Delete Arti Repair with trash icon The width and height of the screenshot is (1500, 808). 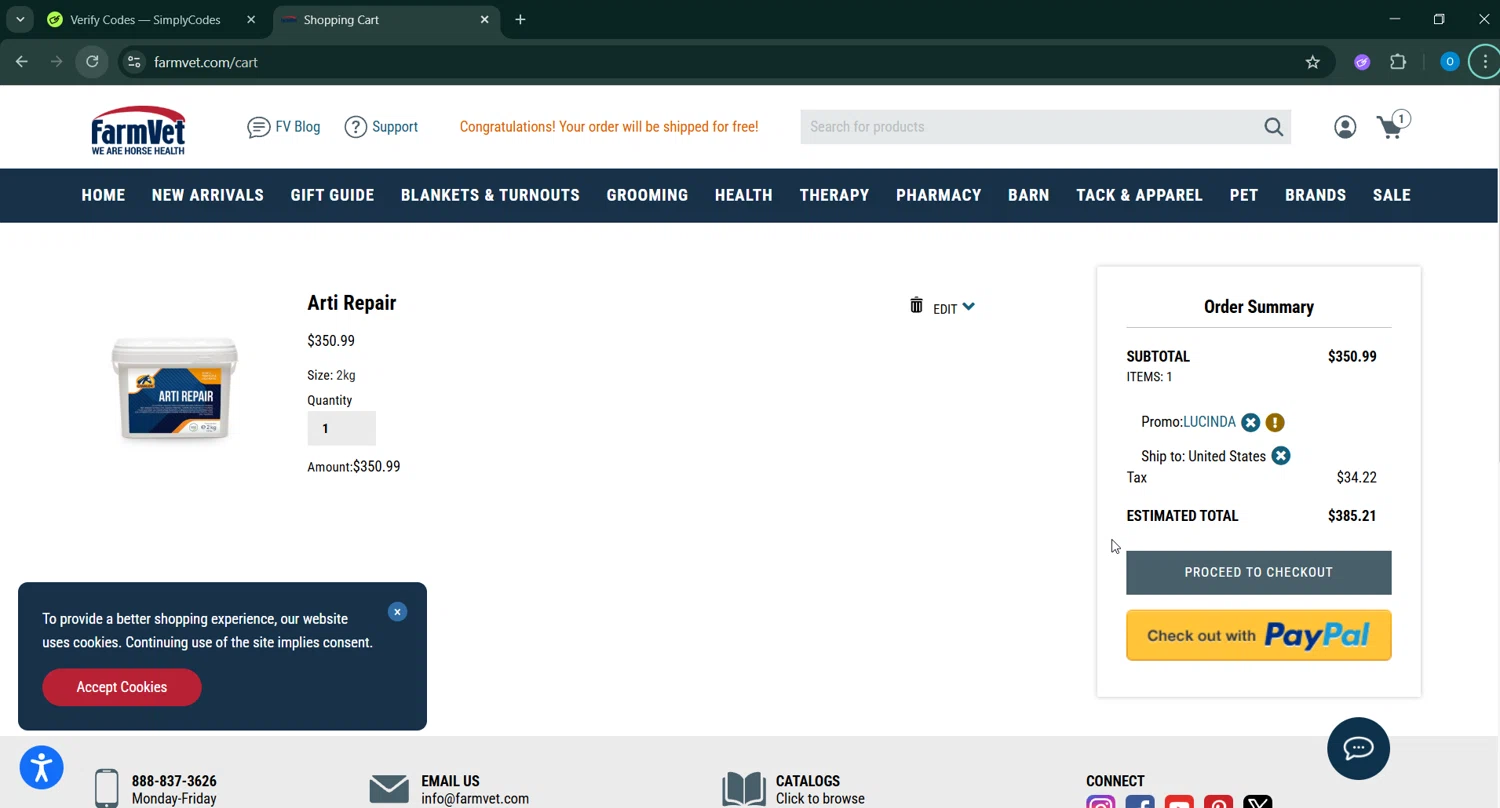coord(916,305)
